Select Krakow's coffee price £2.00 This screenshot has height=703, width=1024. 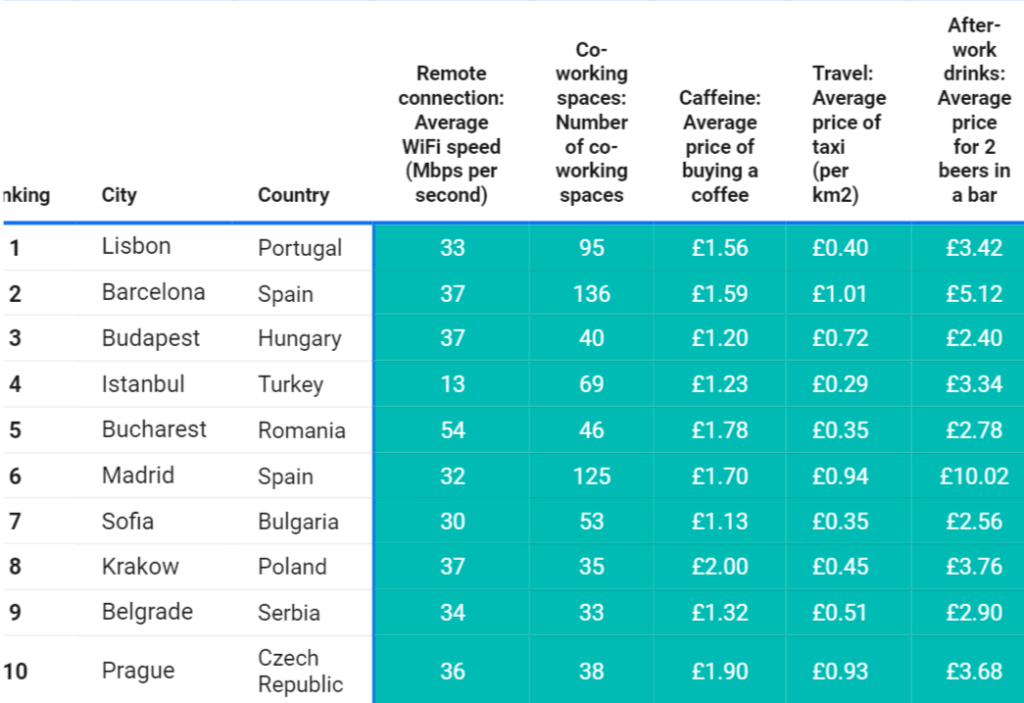(720, 566)
